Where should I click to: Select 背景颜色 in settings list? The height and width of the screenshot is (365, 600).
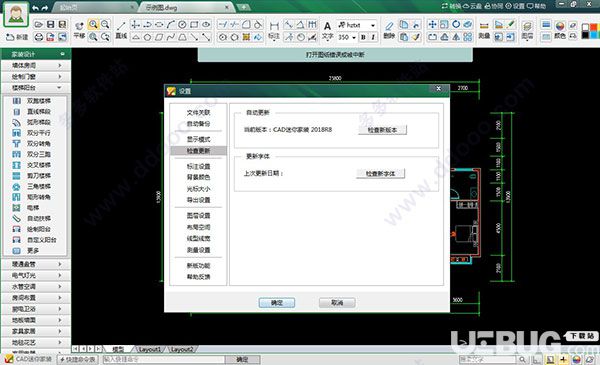click(x=198, y=177)
